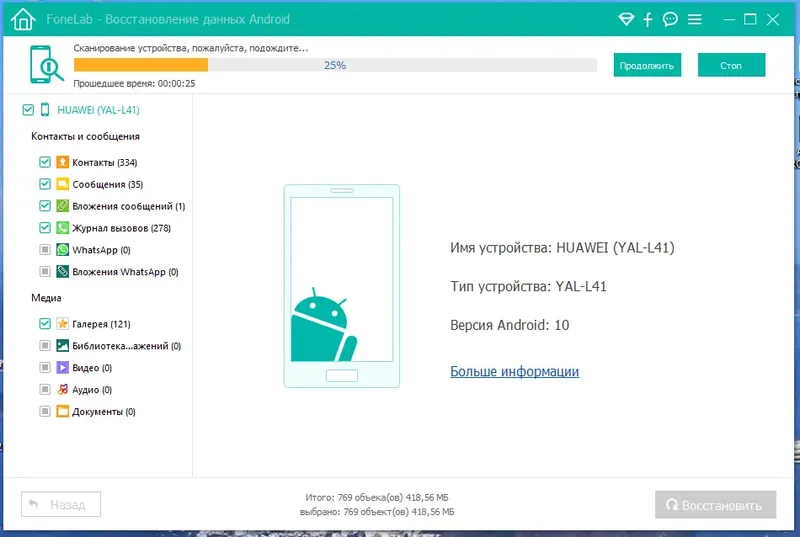800x537 pixels.
Task: Click the WhatsApp logo icon
Action: (x=62, y=250)
